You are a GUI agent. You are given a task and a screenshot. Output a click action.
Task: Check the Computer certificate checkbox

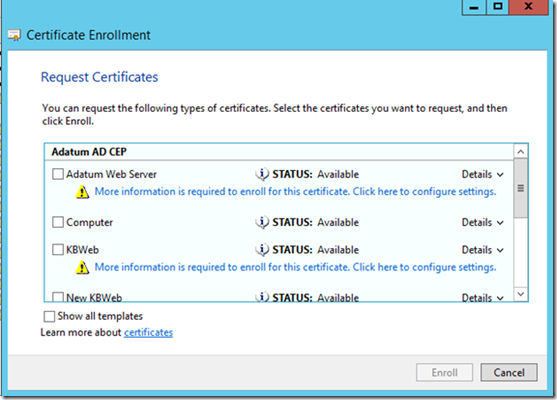point(58,222)
